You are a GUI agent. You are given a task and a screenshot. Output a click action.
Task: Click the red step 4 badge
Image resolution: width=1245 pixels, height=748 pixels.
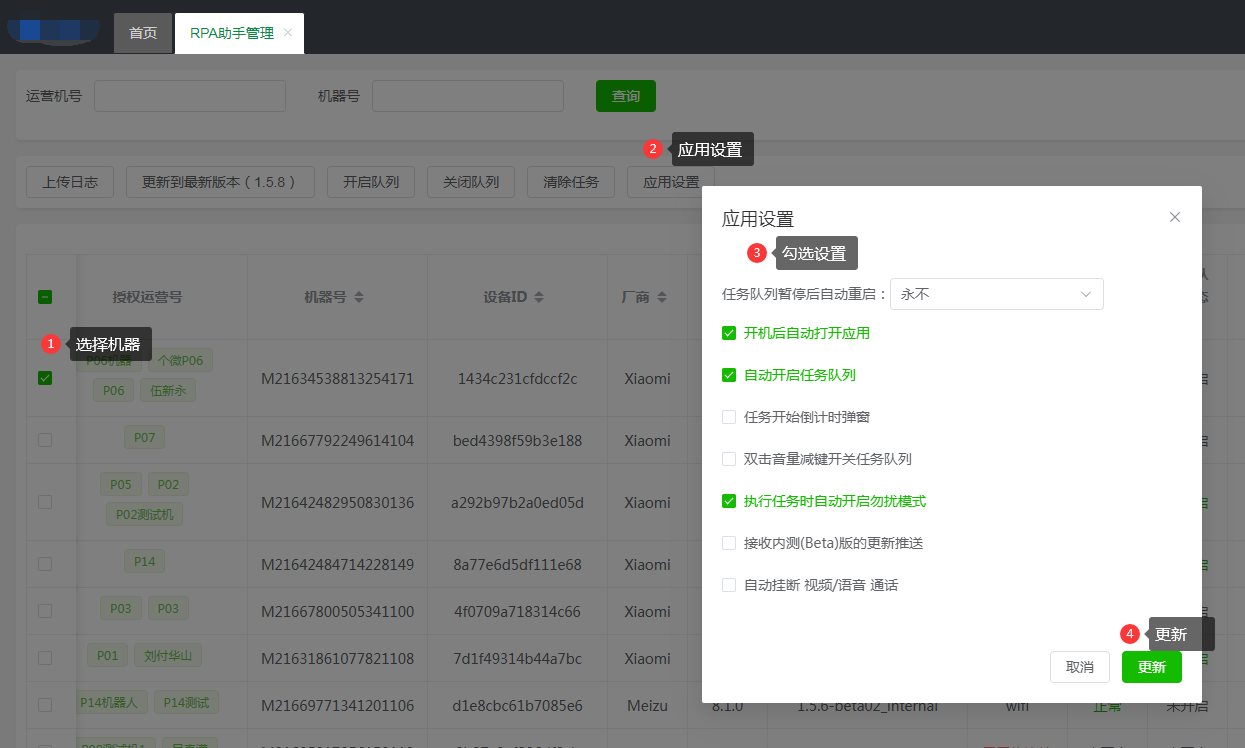(1130, 634)
